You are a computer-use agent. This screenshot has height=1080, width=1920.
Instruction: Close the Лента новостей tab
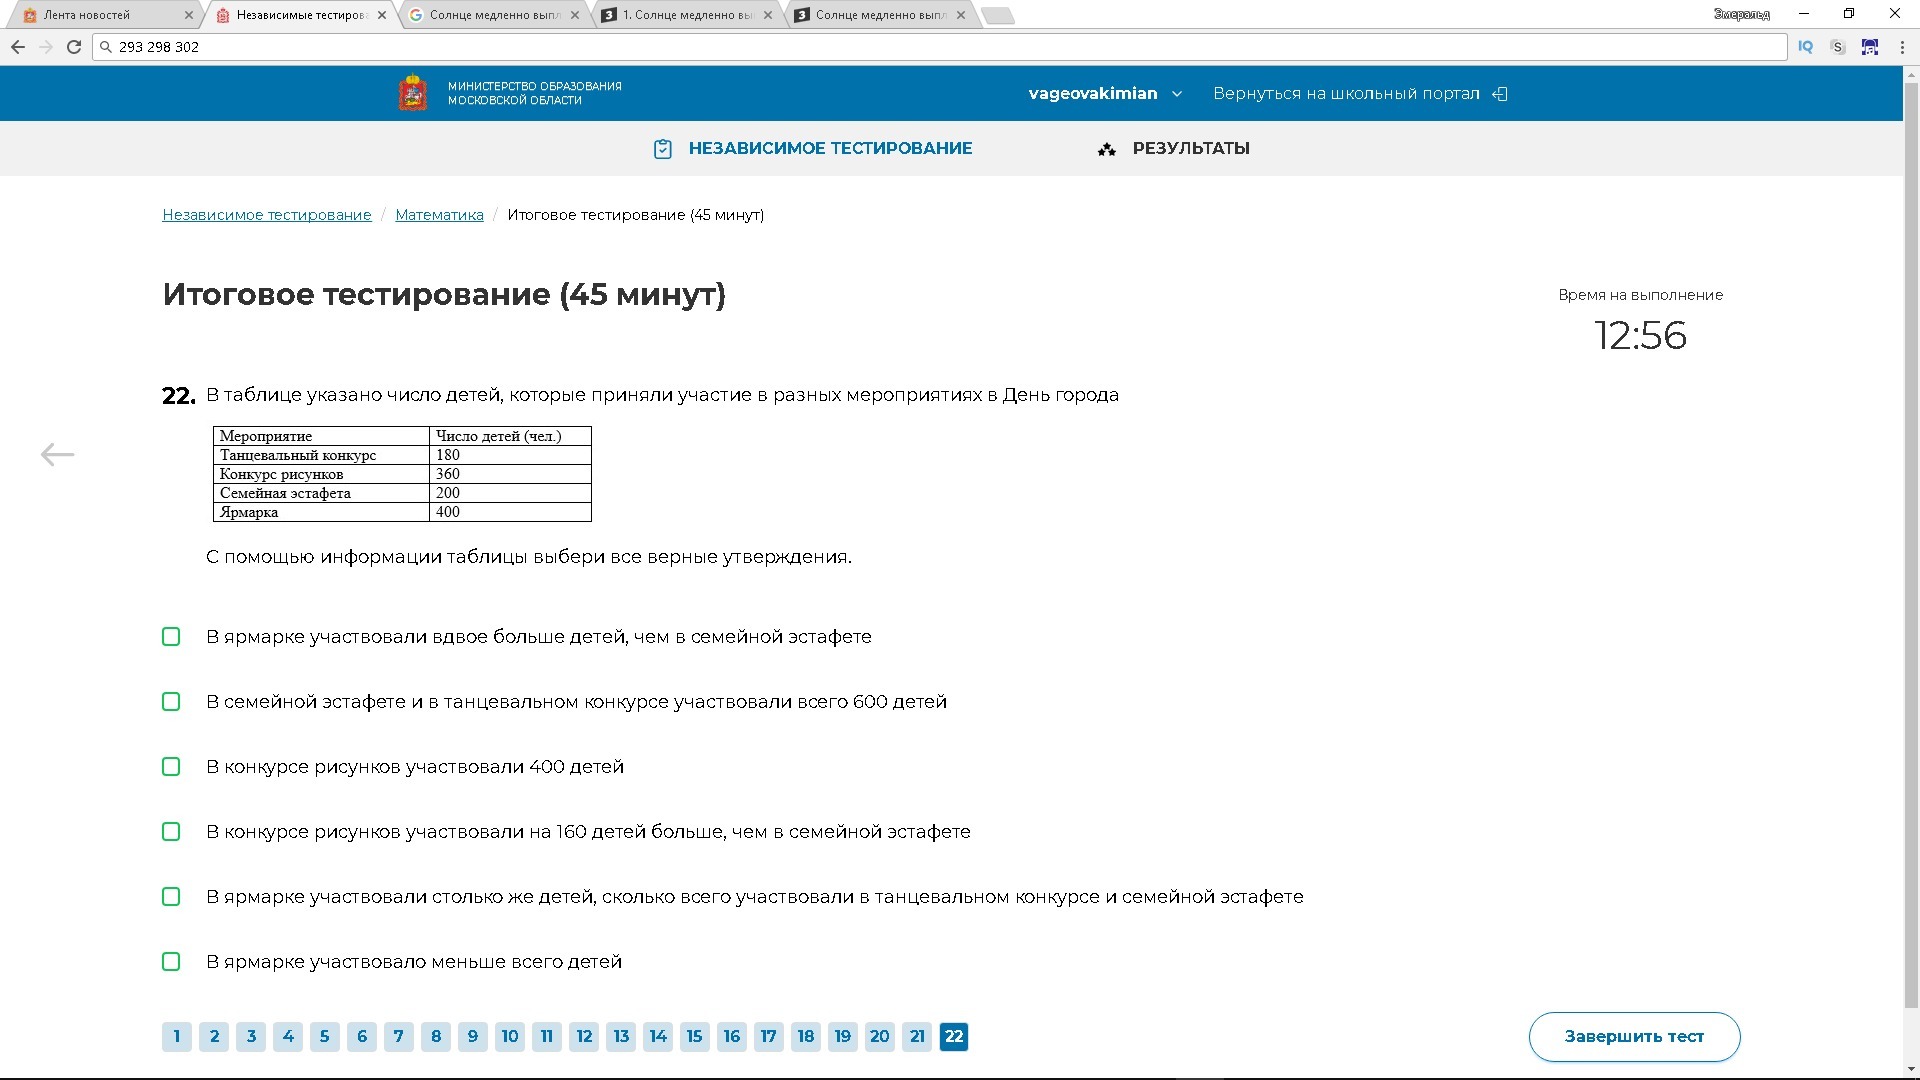click(x=188, y=15)
